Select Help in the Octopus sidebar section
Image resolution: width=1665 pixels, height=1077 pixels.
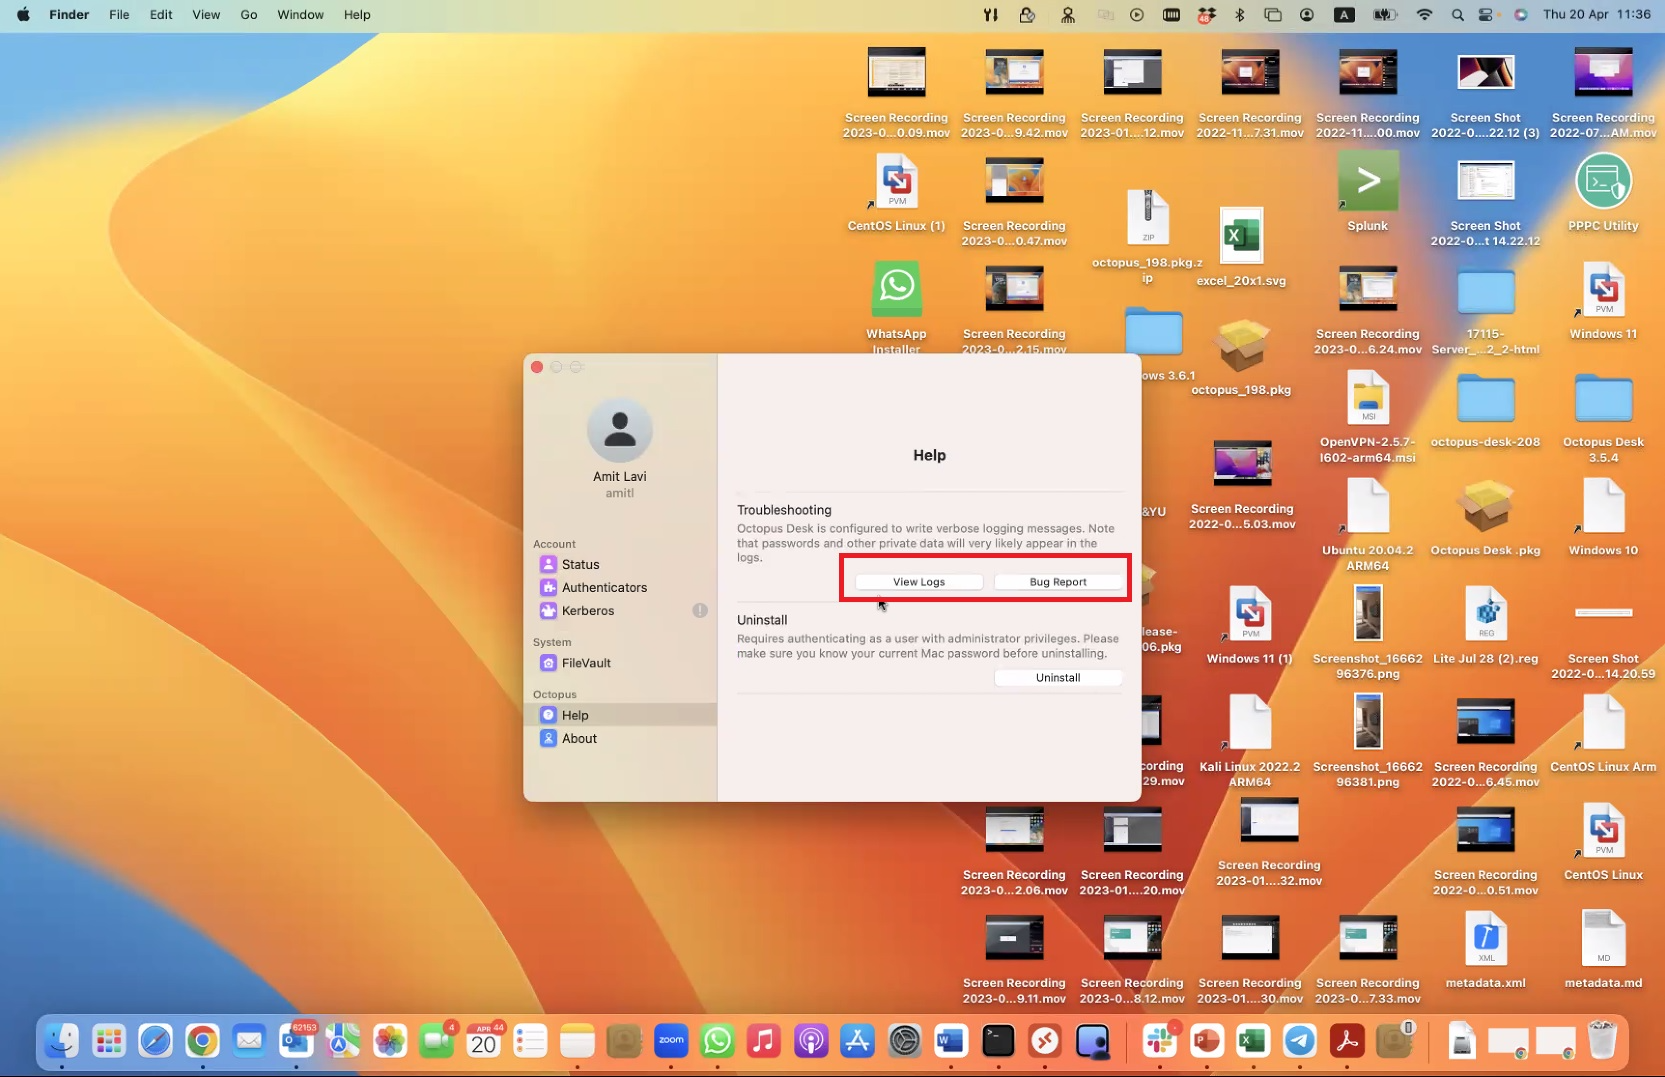620,715
